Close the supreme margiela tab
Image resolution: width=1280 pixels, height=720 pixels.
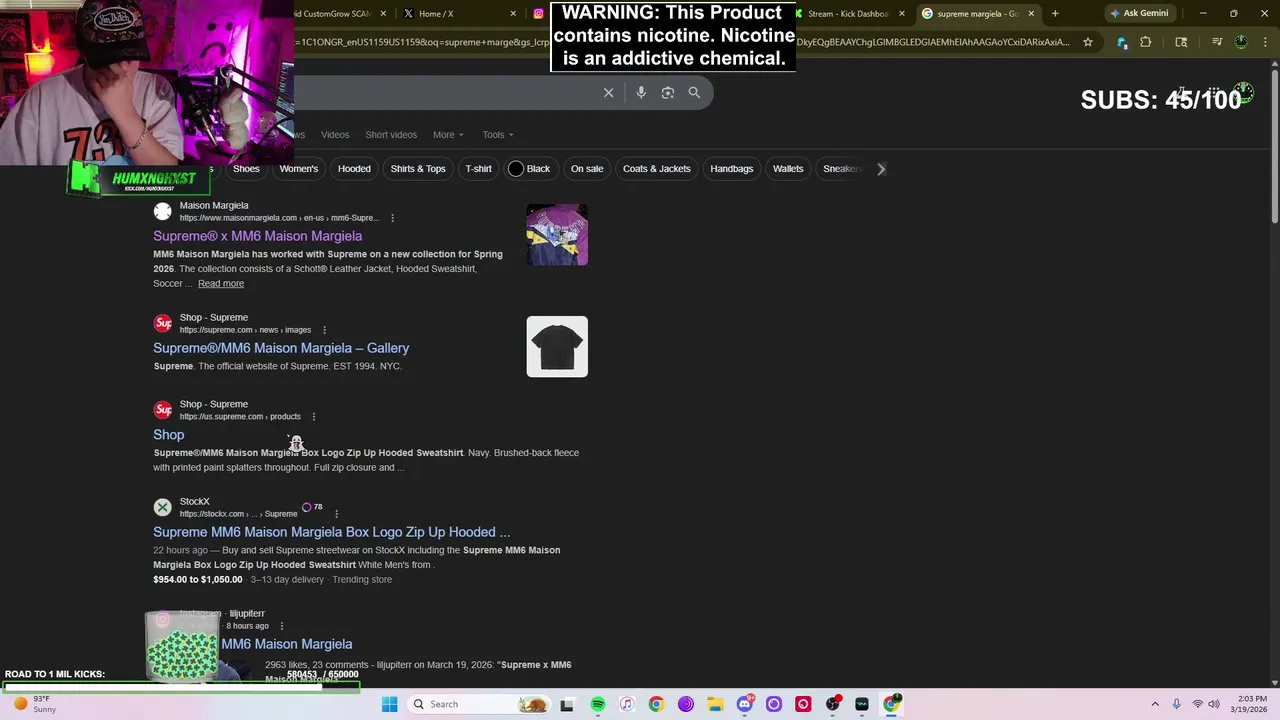click(1031, 14)
